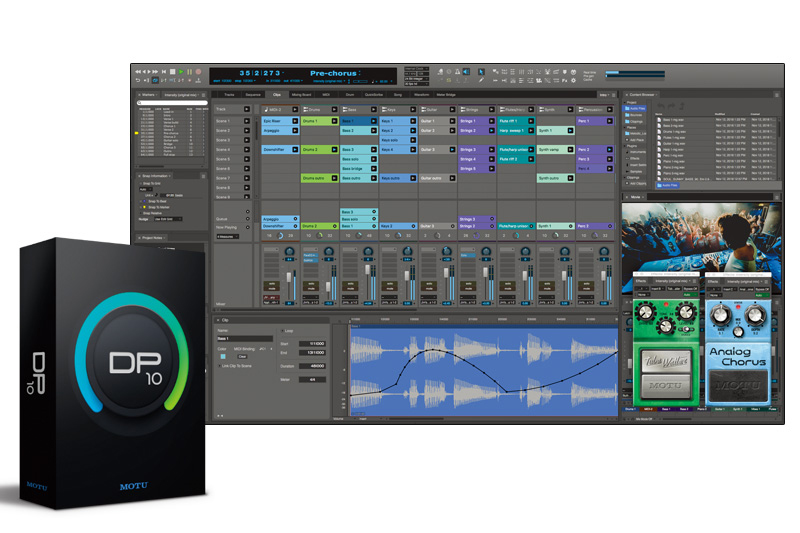Select the pointer arrow tool in the toolbar
Image resolution: width=800 pixels, height=533 pixels.
point(481,72)
